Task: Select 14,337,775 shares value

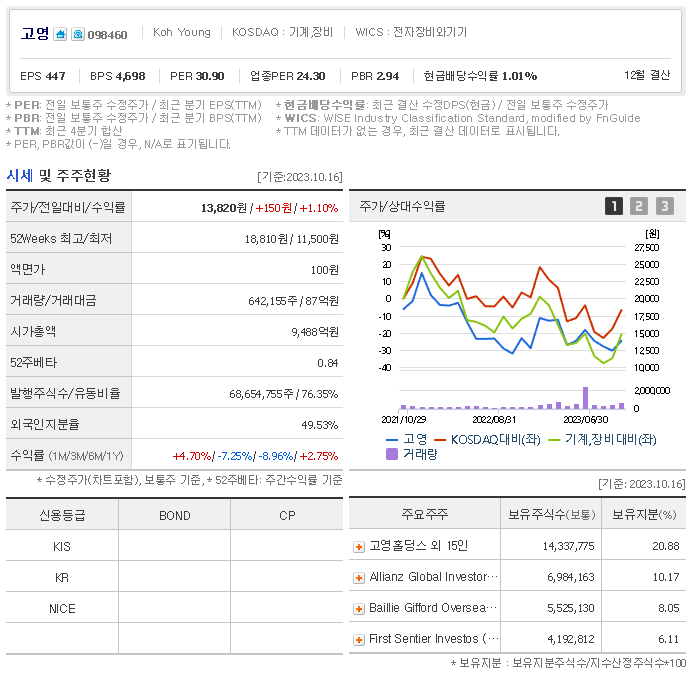Action: click(x=568, y=546)
